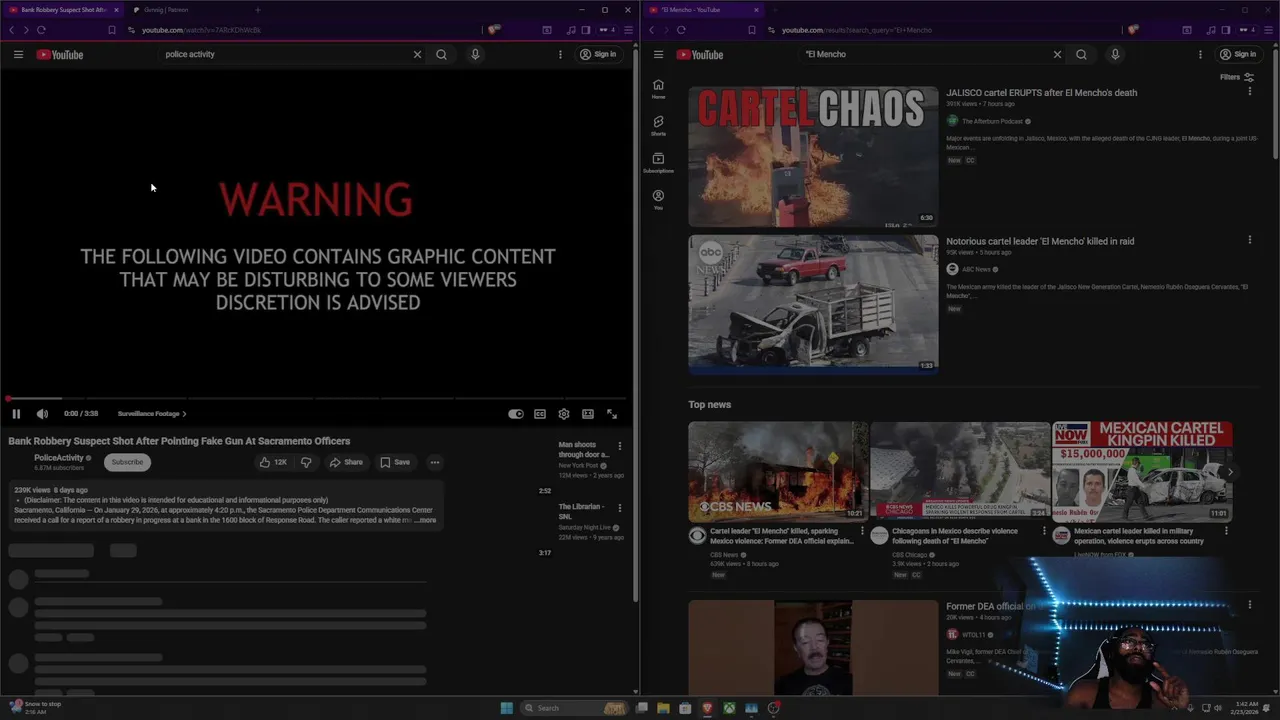Clear the 'police activity' search text
Image resolution: width=1280 pixels, height=720 pixels.
coord(417,54)
